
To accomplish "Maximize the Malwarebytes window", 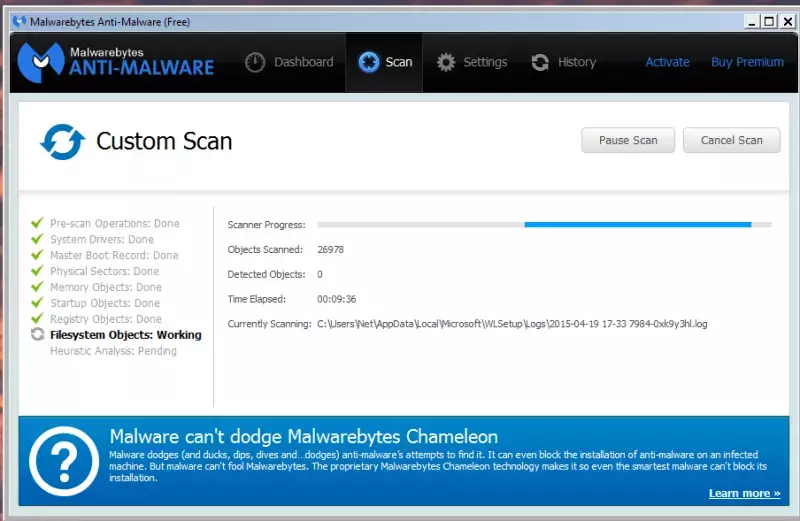I will coord(769,21).
